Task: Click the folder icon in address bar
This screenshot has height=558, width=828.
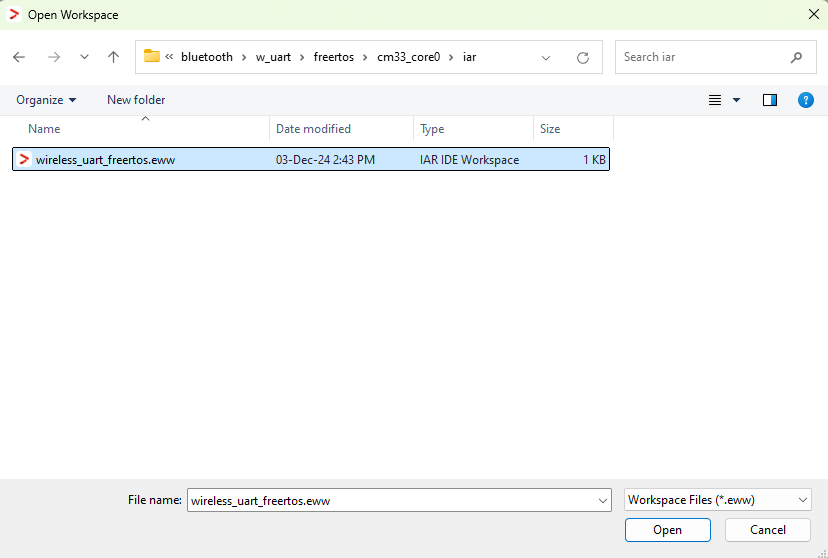Action: [x=152, y=57]
